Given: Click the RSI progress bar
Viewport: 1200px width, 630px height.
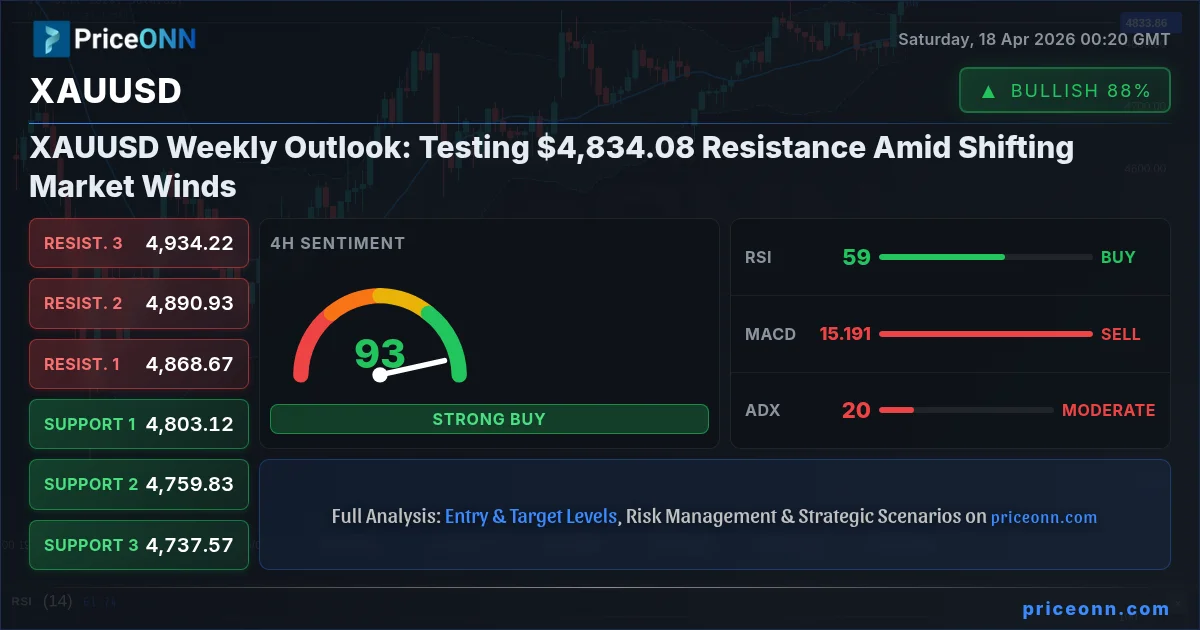Looking at the screenshot, I should click(986, 257).
